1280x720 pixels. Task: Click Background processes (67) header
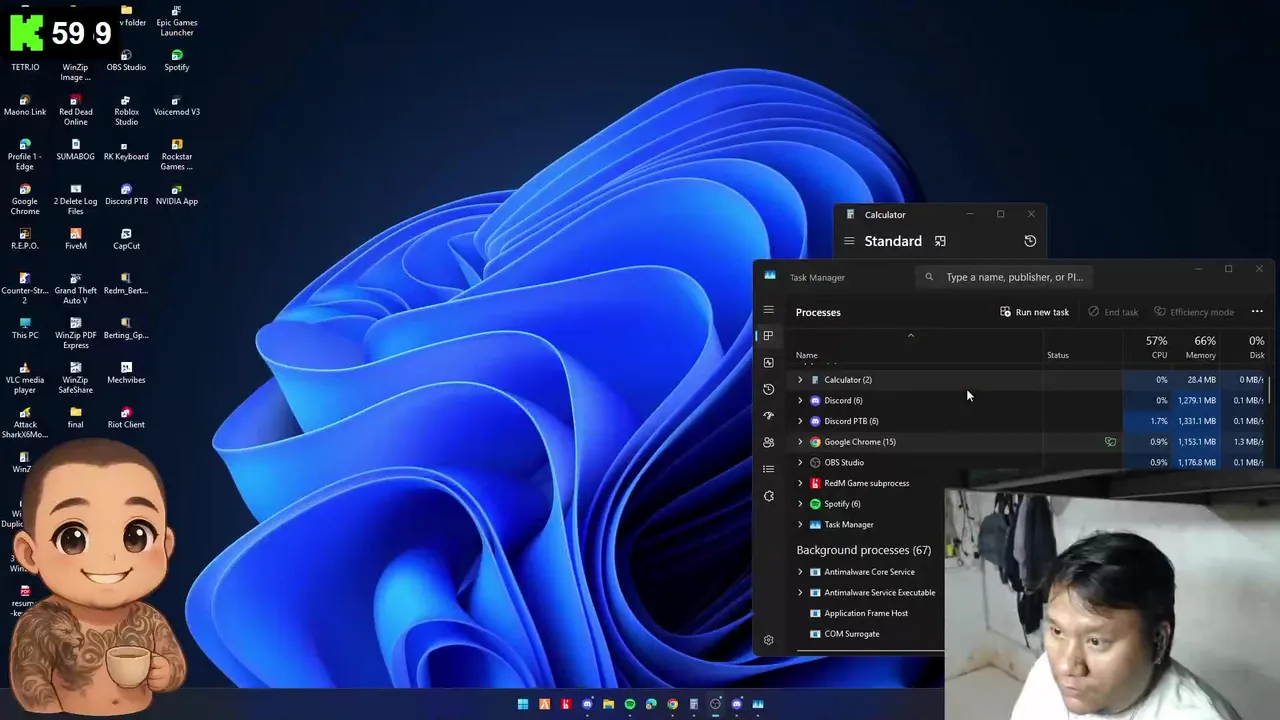864,550
